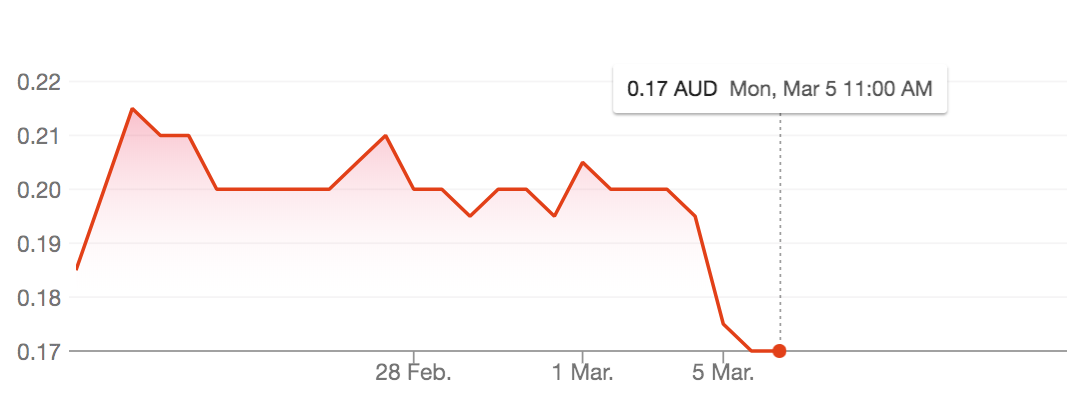The image size is (1087, 399).
Task: Click the line's starting point near 0.185
Action: tap(76, 269)
